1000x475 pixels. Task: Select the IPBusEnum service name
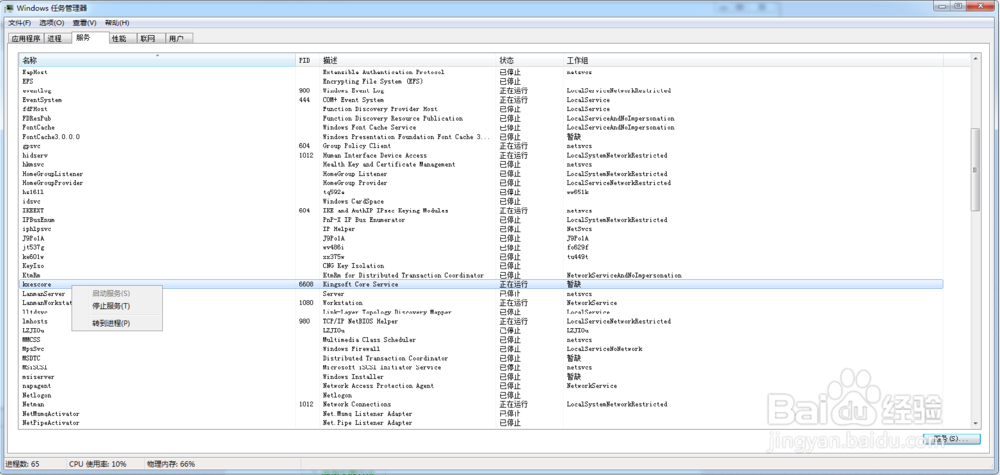(x=37, y=220)
